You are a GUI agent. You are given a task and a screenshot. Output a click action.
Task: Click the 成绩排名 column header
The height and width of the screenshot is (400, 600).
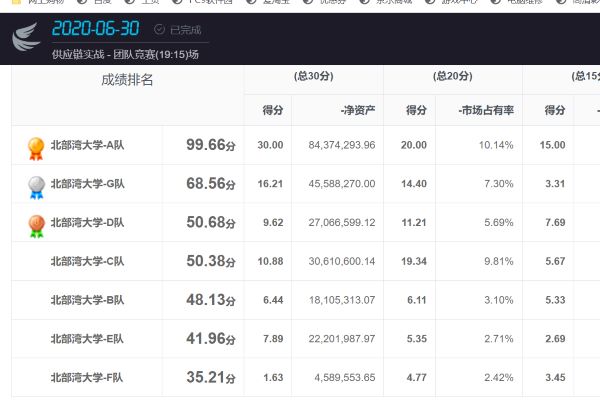pyautogui.click(x=127, y=80)
